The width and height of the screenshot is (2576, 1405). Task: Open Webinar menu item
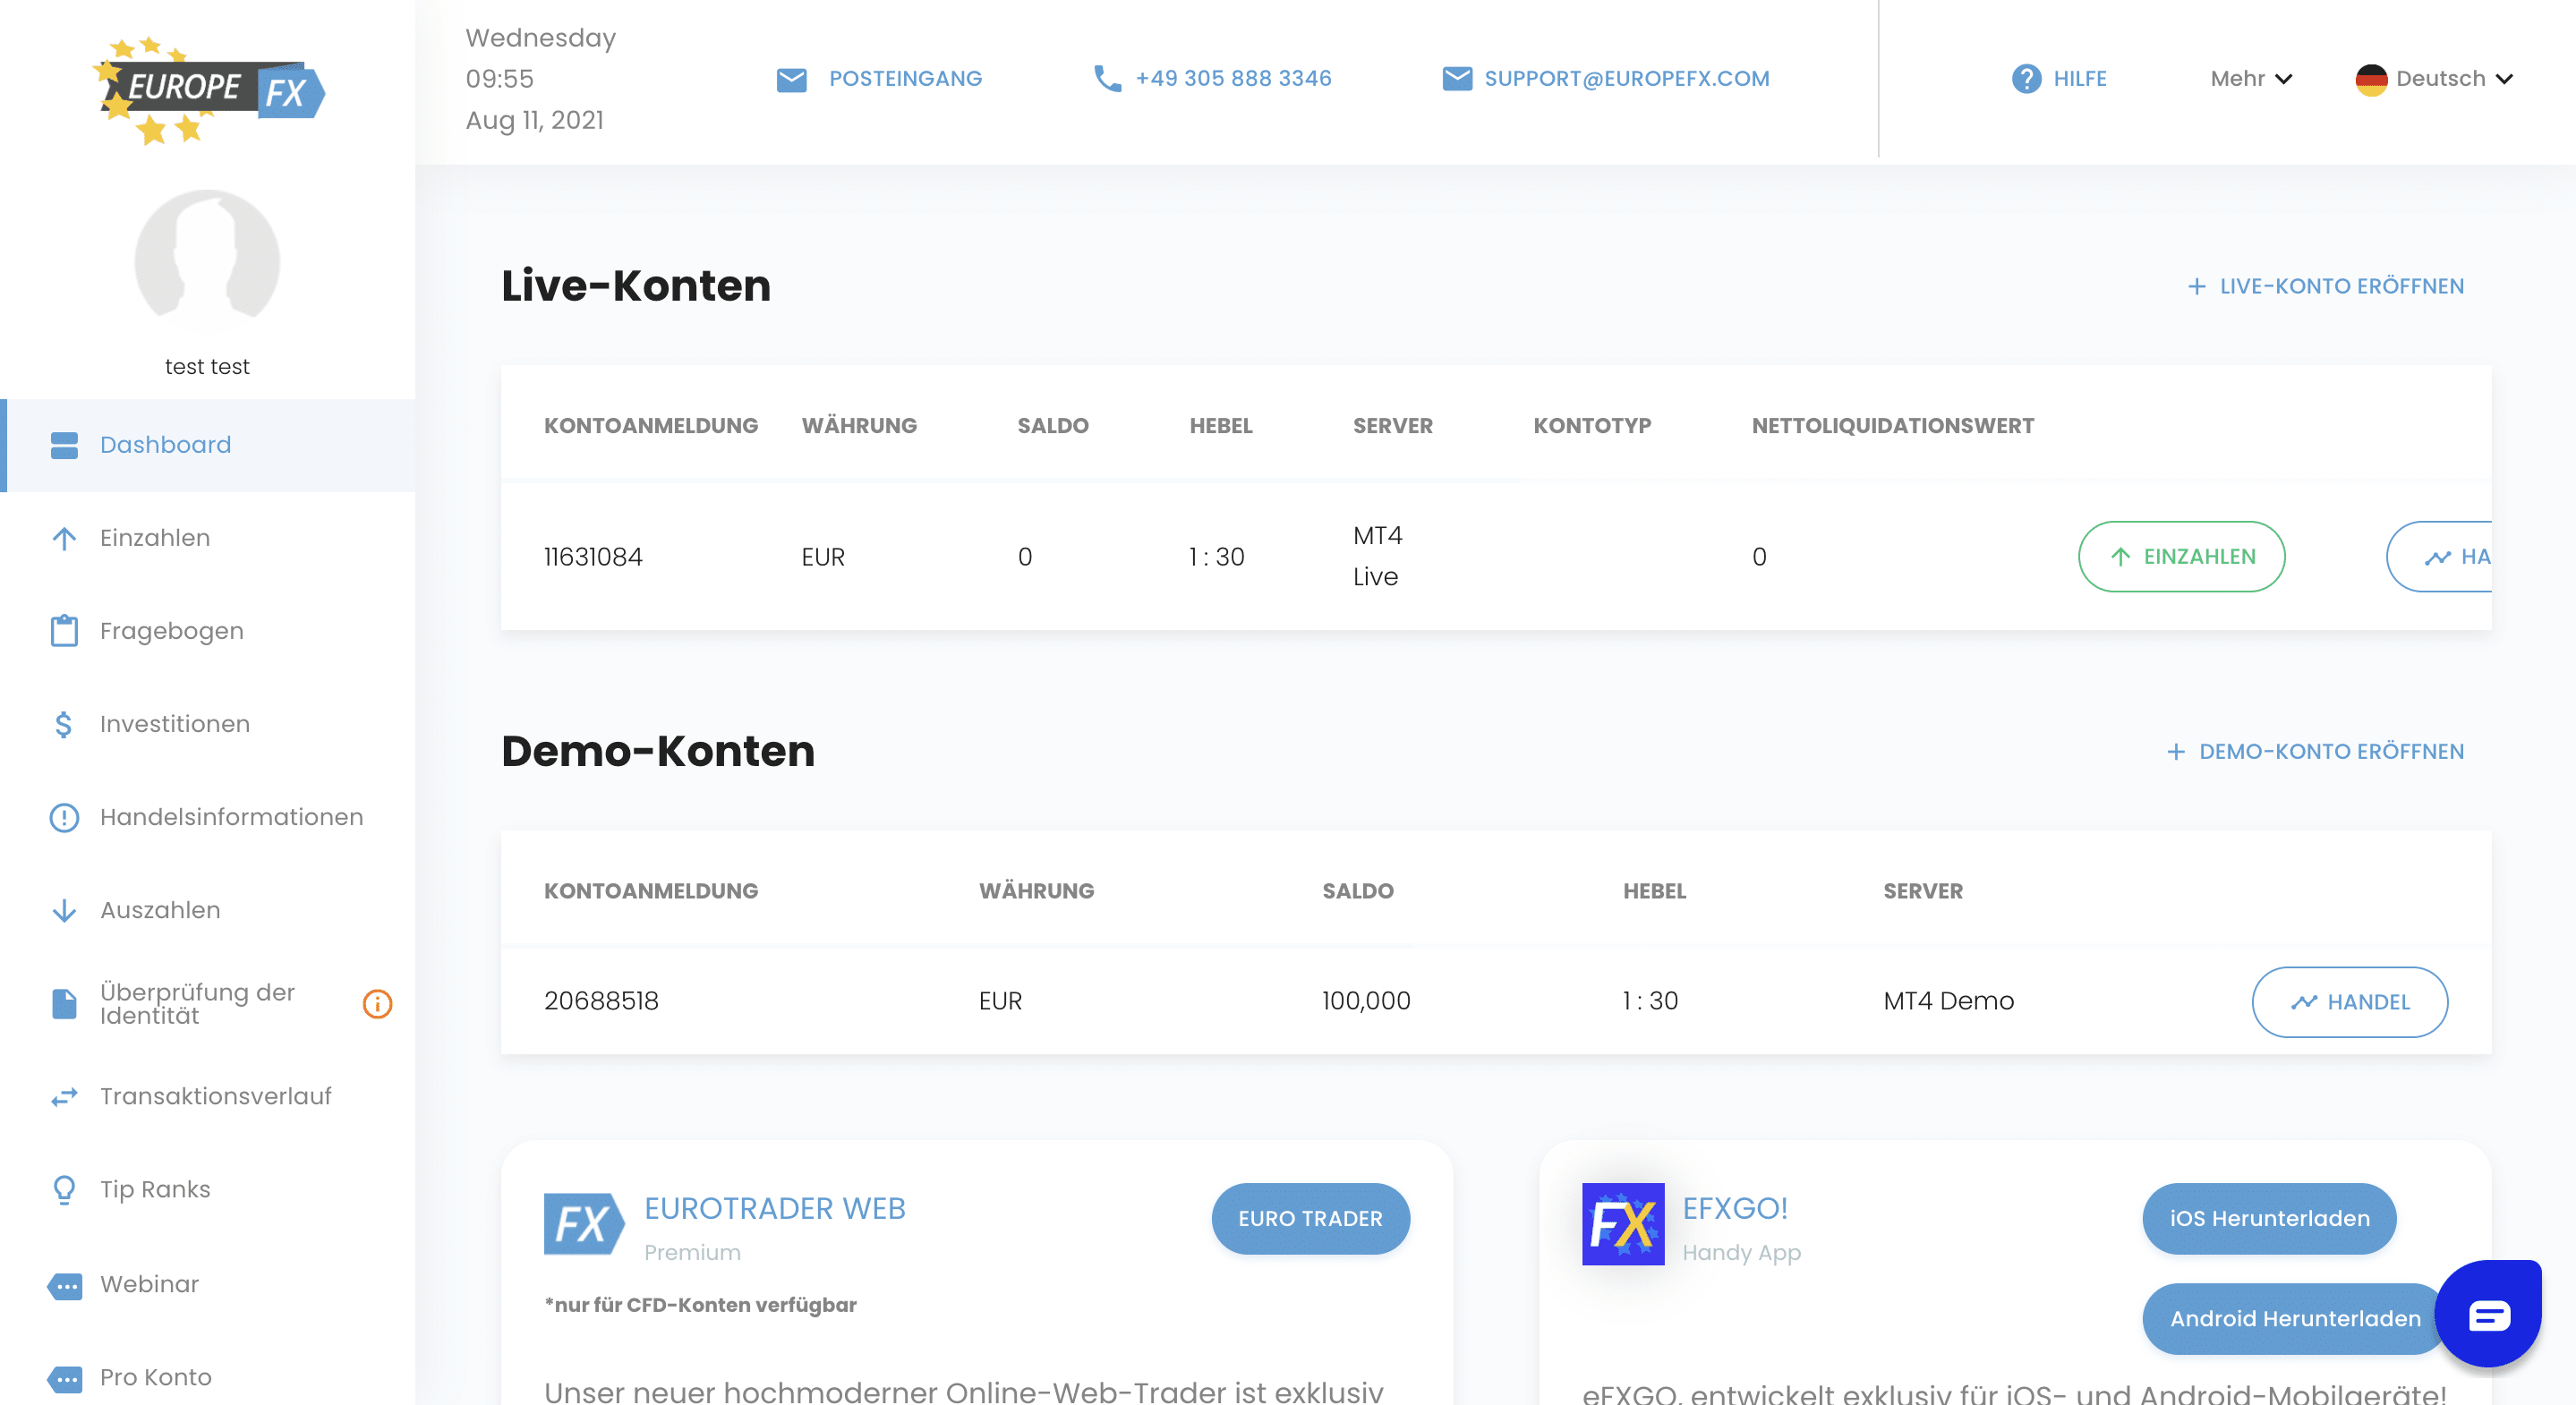click(x=207, y=1285)
